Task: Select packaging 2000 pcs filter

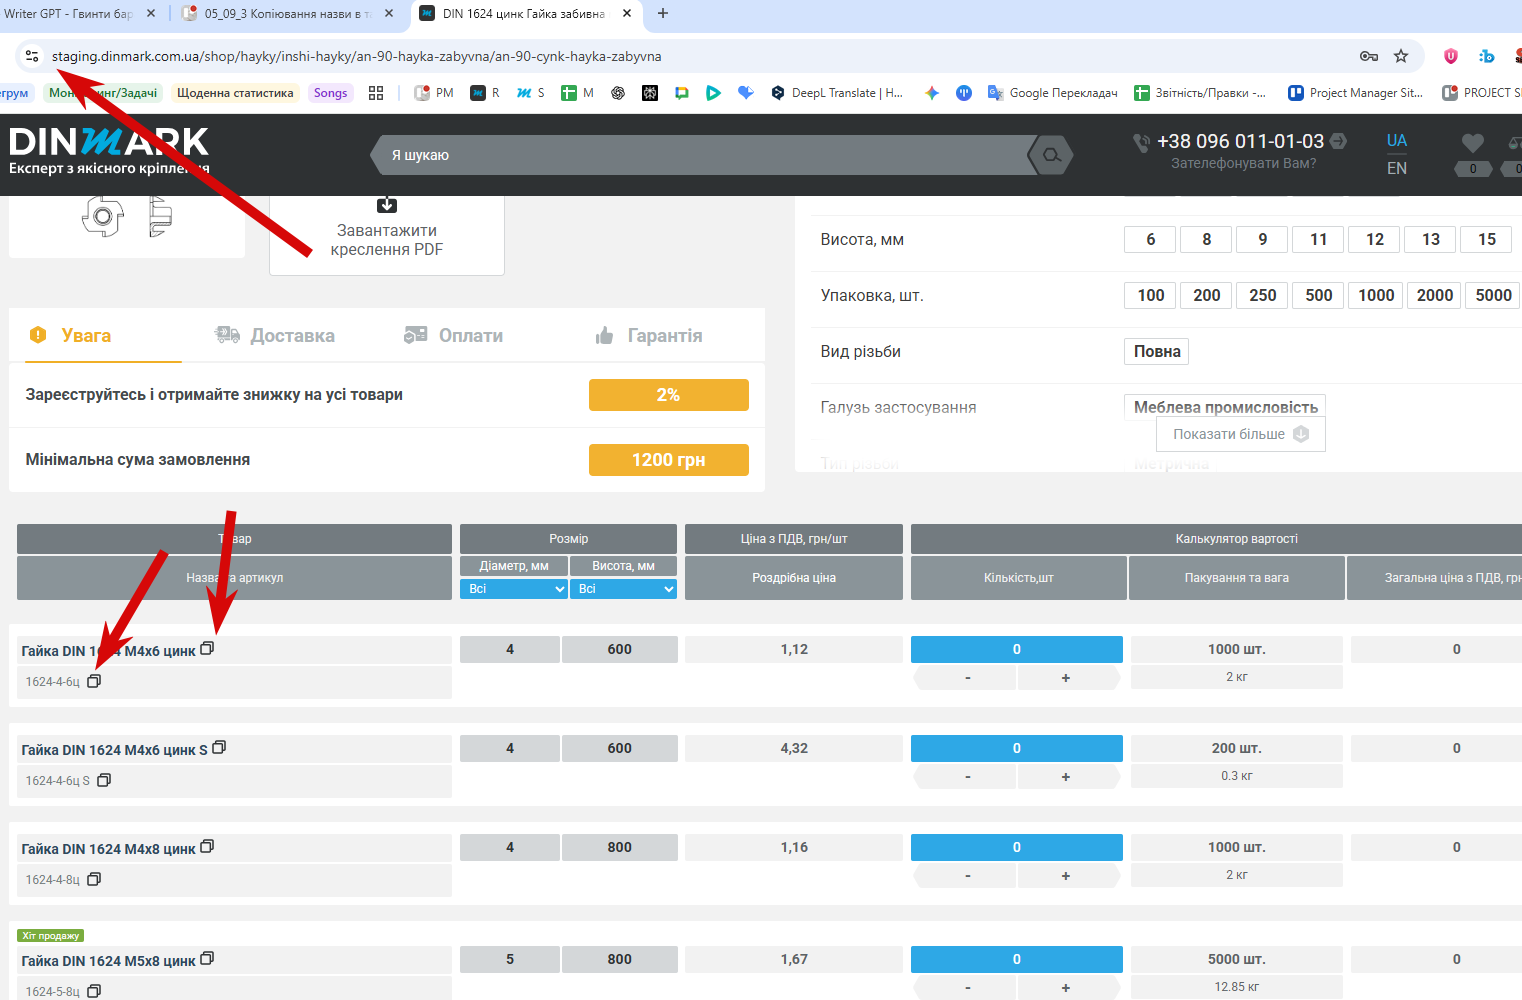Action: point(1435,295)
